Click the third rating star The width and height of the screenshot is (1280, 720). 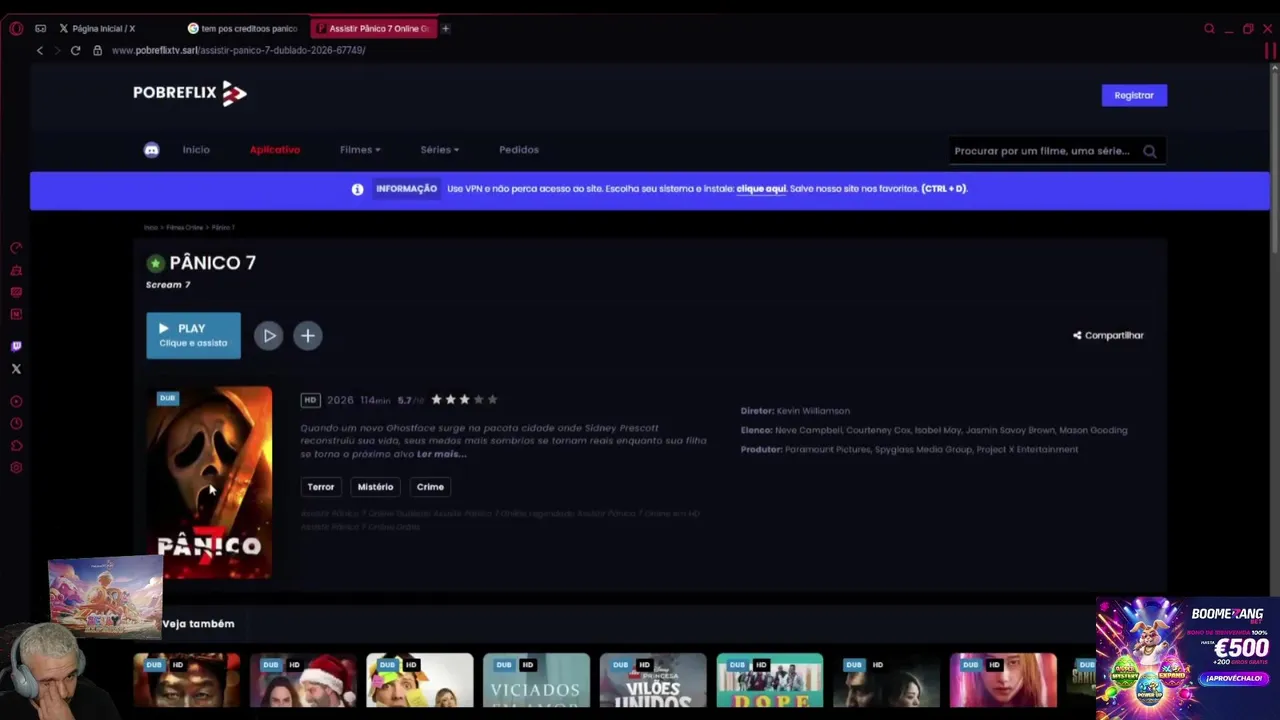[x=464, y=399]
